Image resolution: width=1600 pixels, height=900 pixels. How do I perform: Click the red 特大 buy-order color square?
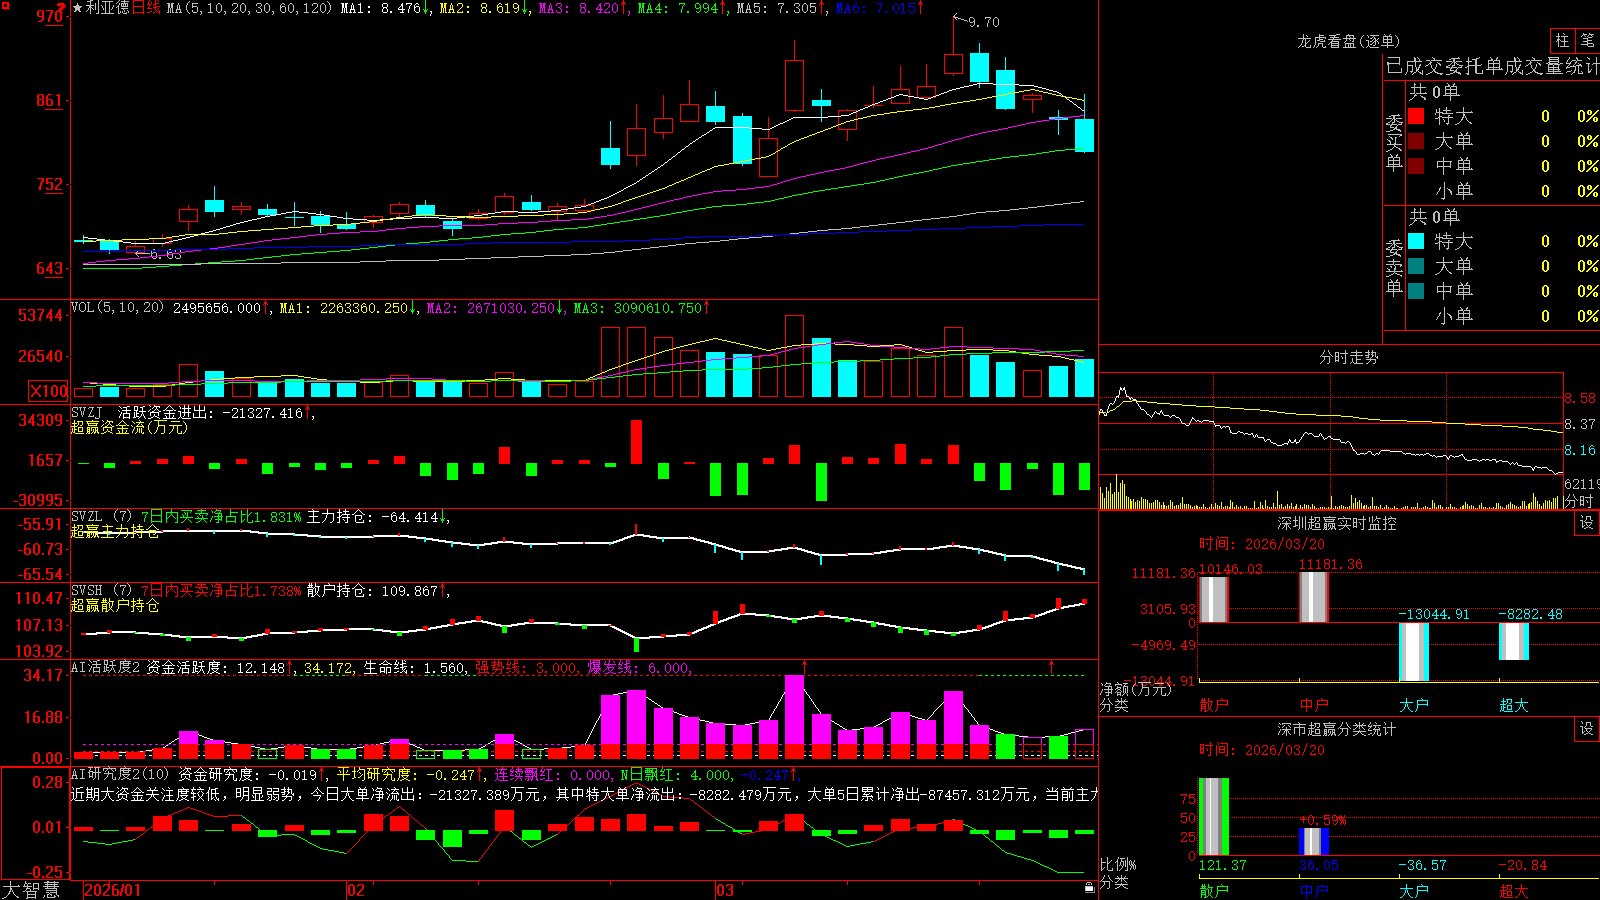click(x=1416, y=116)
